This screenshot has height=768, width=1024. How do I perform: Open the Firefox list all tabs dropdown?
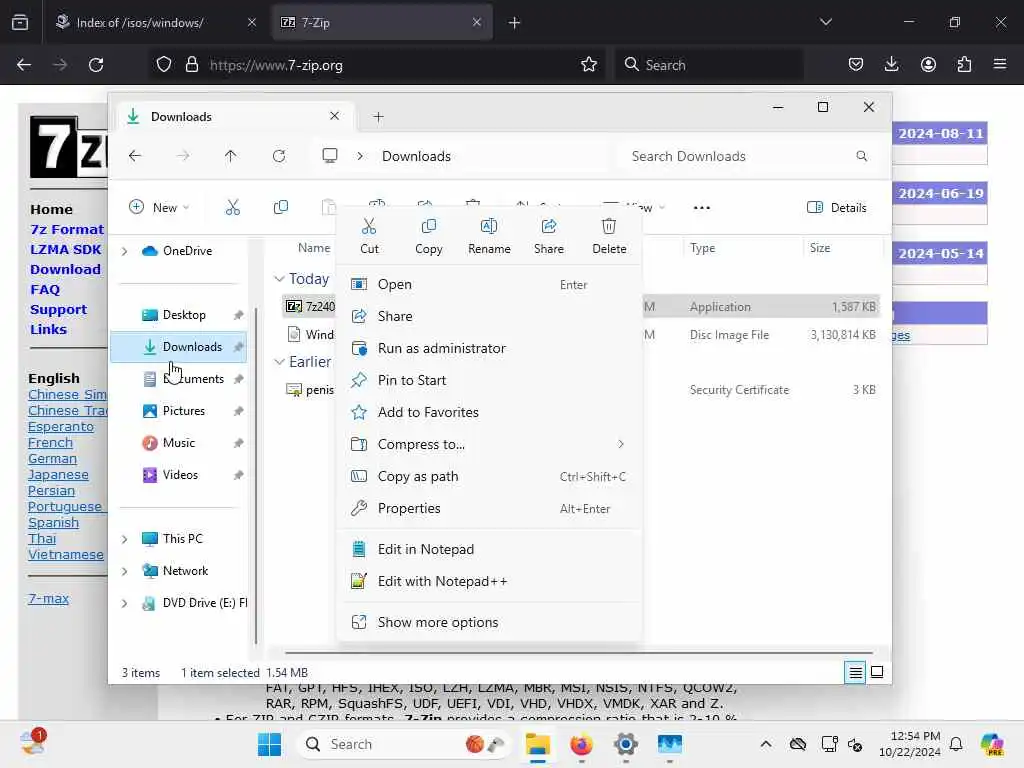click(825, 22)
